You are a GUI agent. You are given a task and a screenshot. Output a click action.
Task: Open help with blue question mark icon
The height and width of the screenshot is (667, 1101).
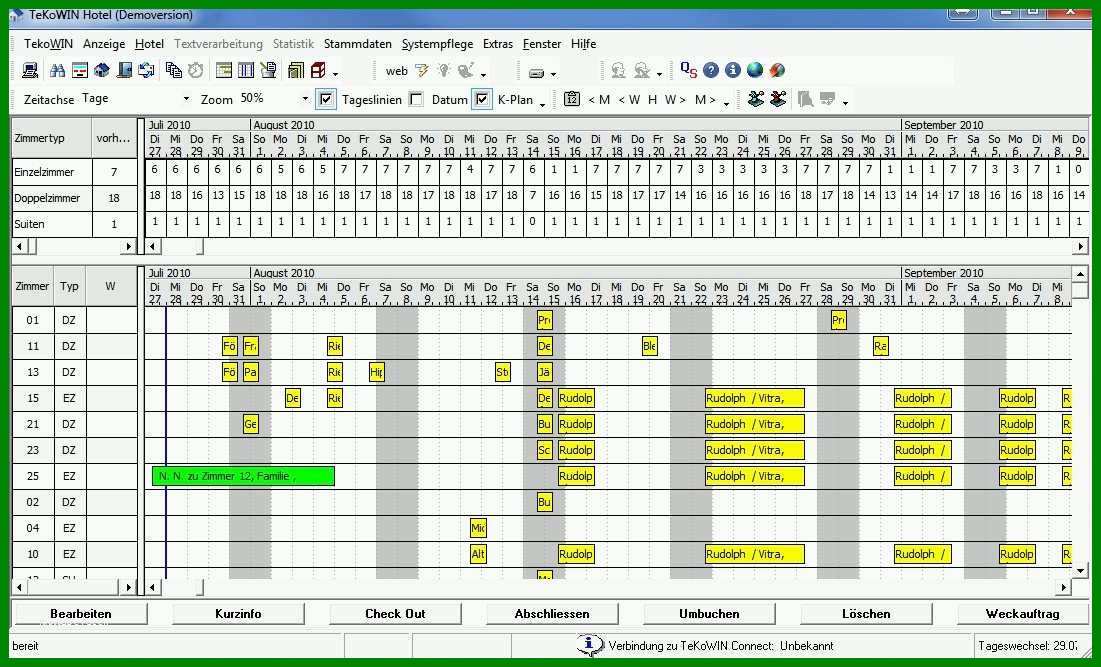click(x=711, y=70)
